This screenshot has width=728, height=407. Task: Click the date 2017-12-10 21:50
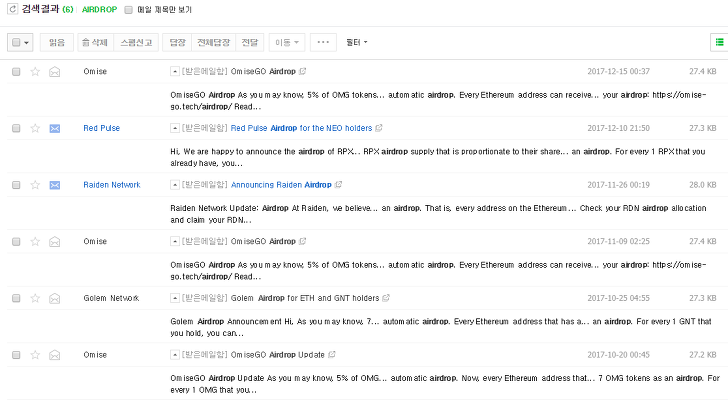[618, 128]
